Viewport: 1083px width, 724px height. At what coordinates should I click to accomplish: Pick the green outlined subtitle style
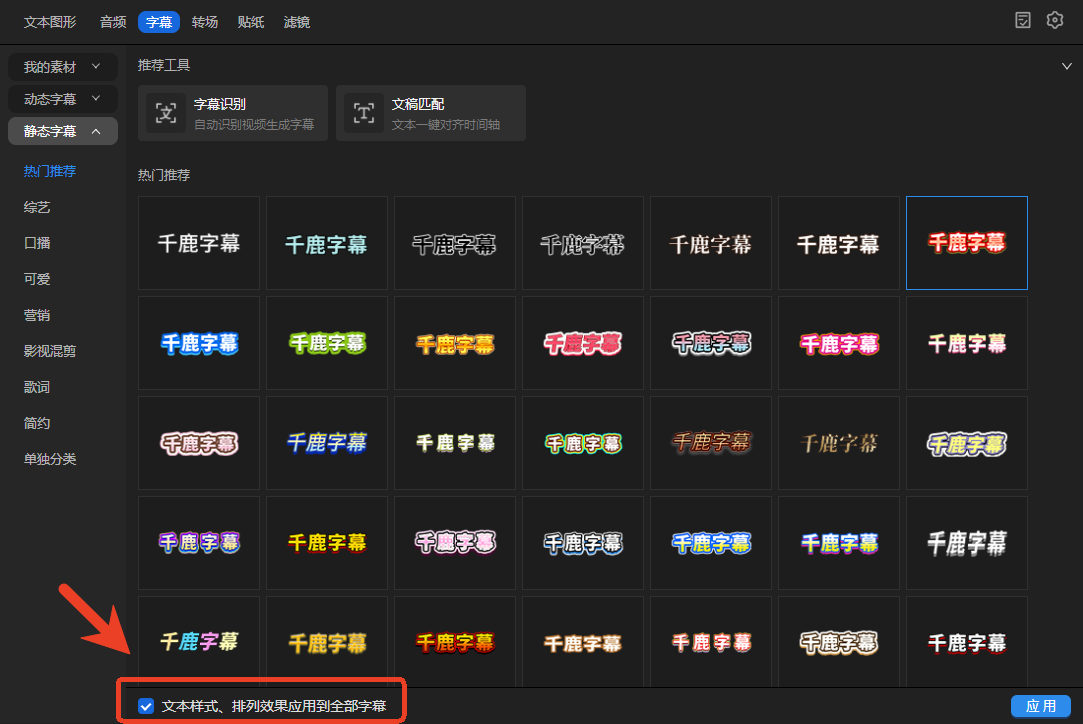tap(327, 343)
